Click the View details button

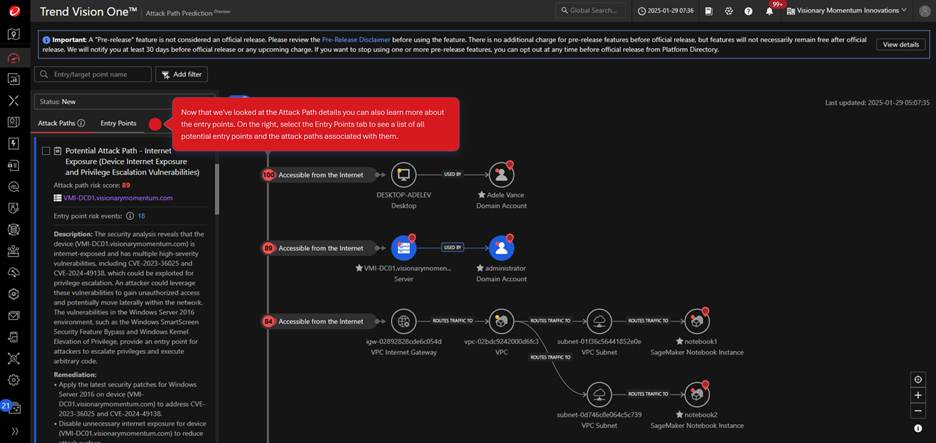[x=901, y=44]
